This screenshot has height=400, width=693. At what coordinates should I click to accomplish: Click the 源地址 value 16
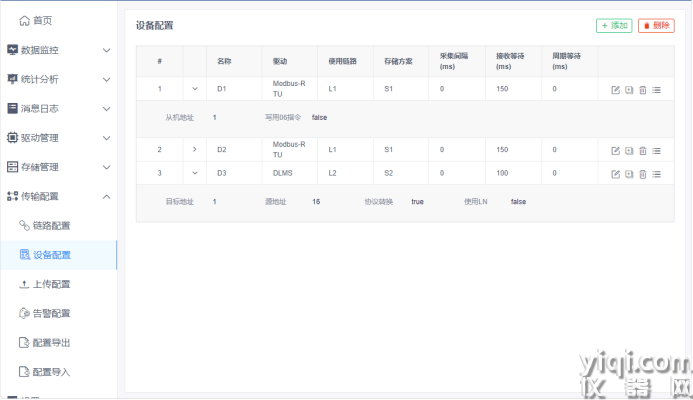316,202
